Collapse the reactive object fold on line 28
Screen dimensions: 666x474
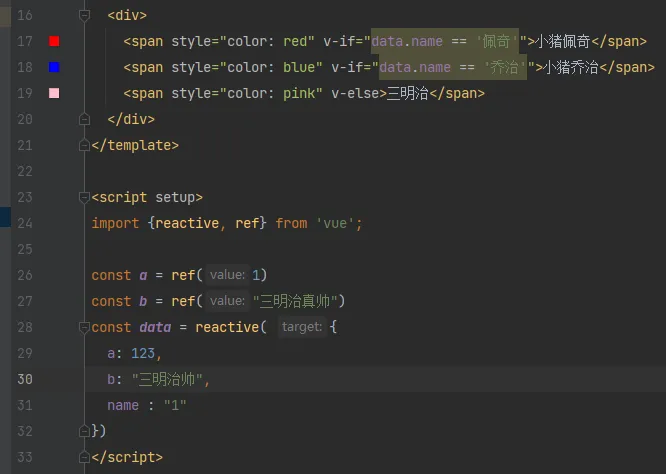tap(84, 327)
